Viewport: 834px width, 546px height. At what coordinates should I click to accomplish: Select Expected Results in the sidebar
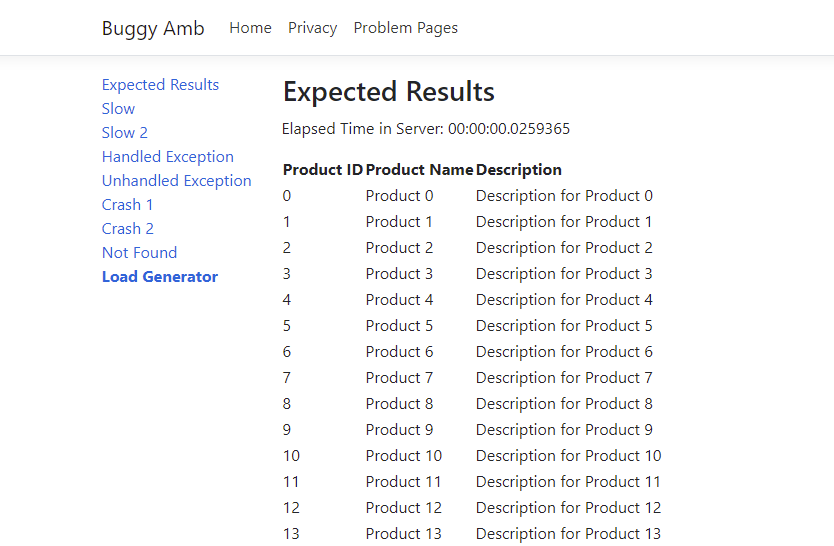pyautogui.click(x=160, y=85)
